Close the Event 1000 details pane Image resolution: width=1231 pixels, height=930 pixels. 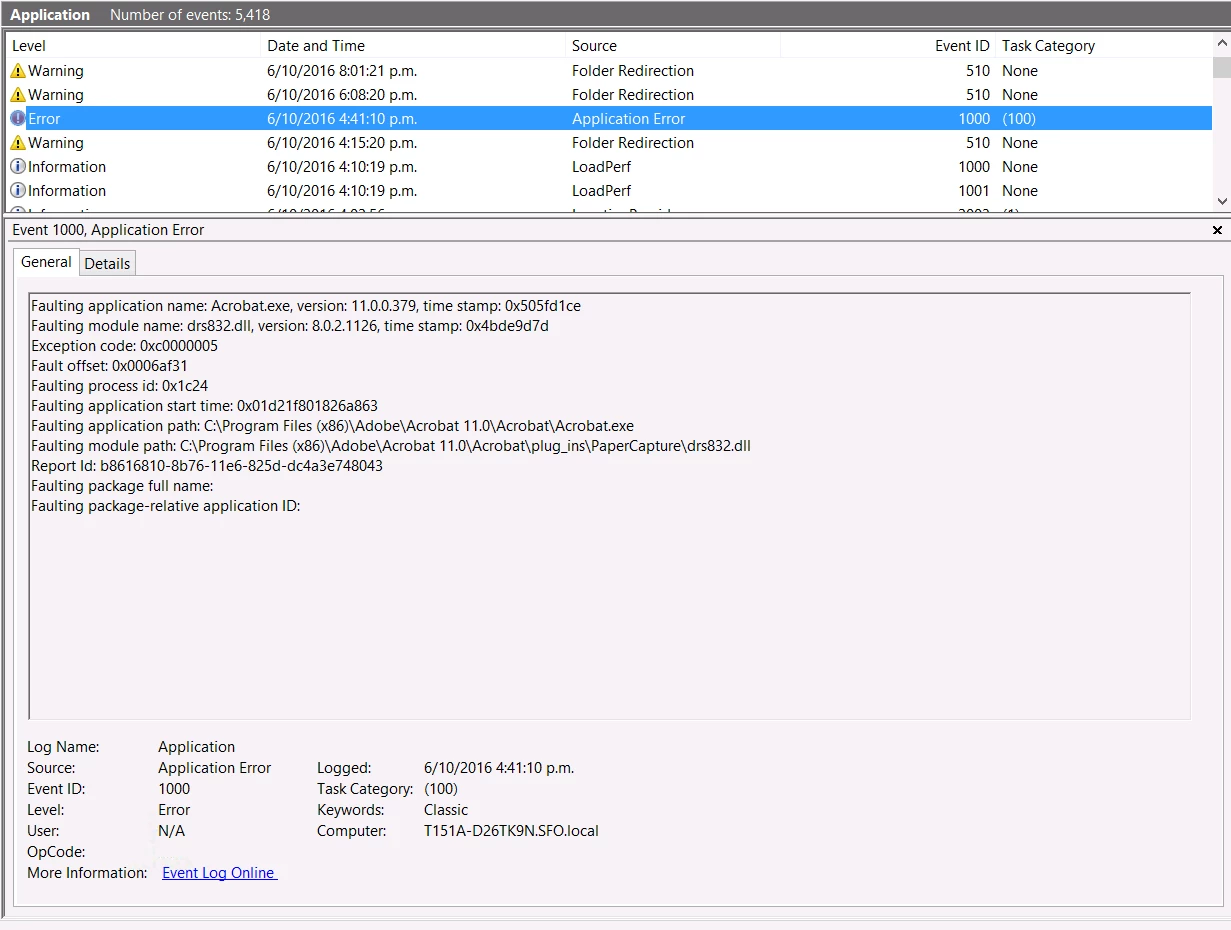point(1217,230)
